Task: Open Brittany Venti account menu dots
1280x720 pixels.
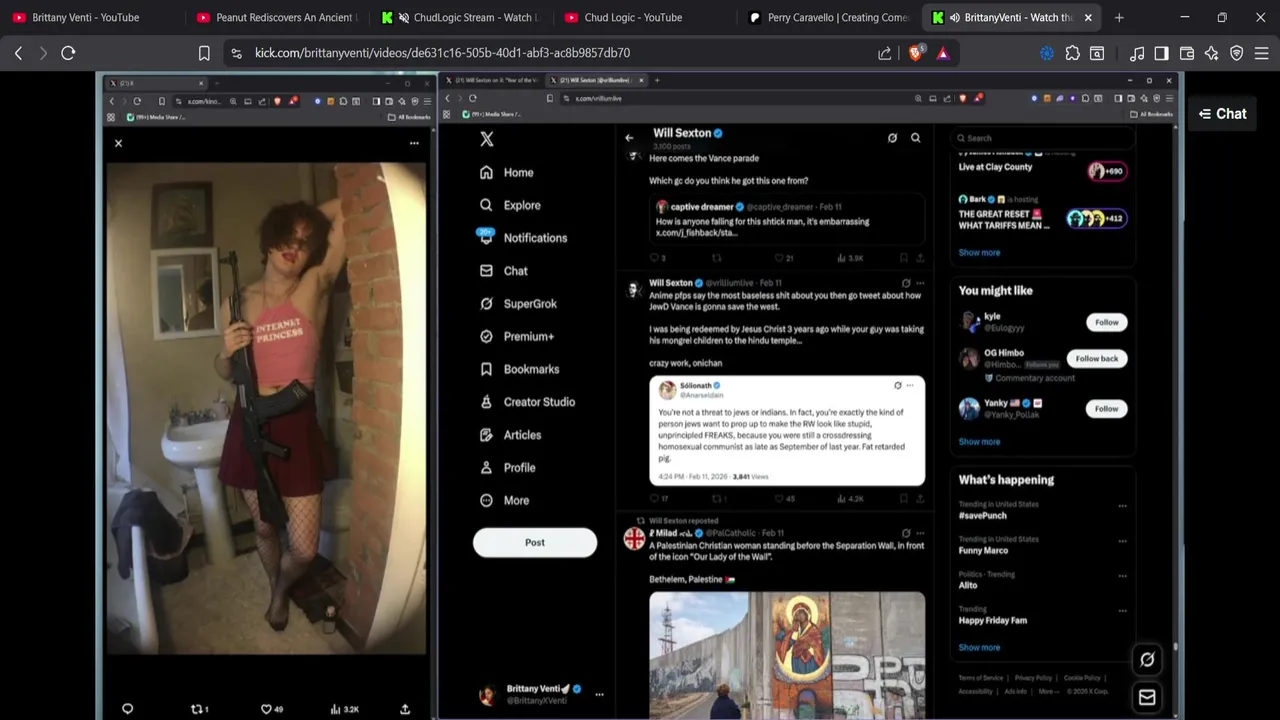Action: coord(599,694)
